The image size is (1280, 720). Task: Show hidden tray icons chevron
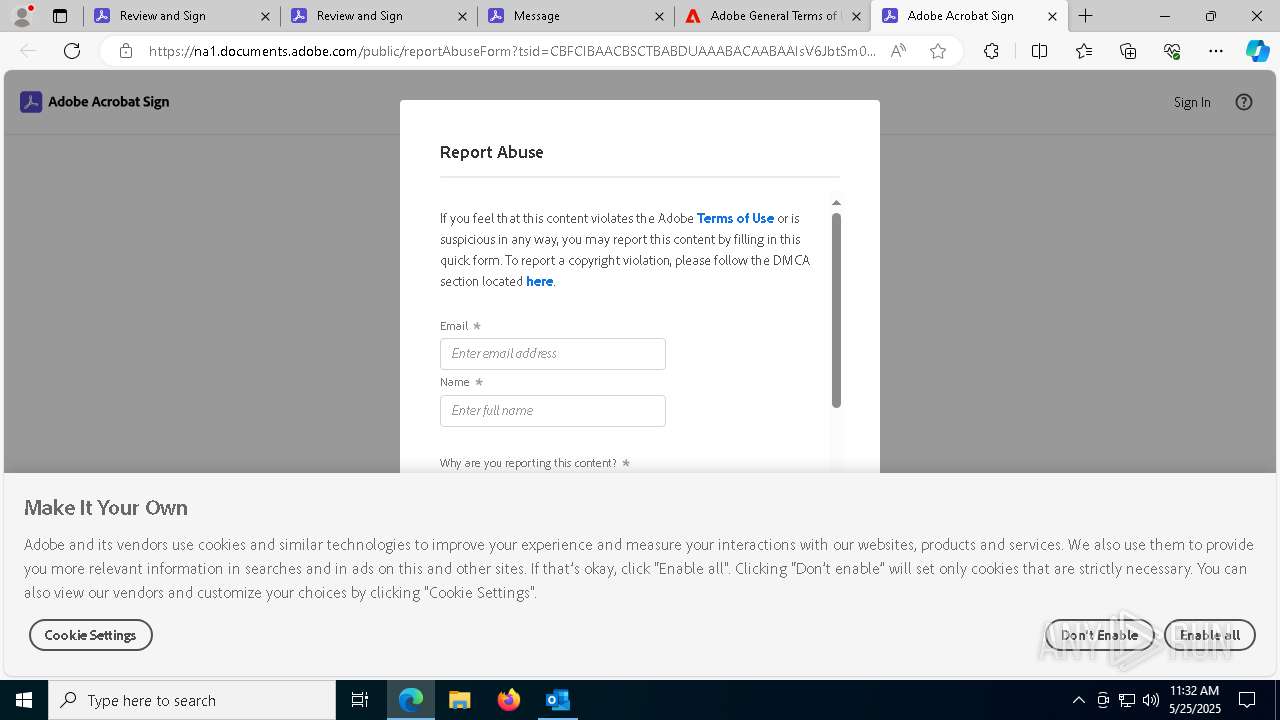(1078, 700)
